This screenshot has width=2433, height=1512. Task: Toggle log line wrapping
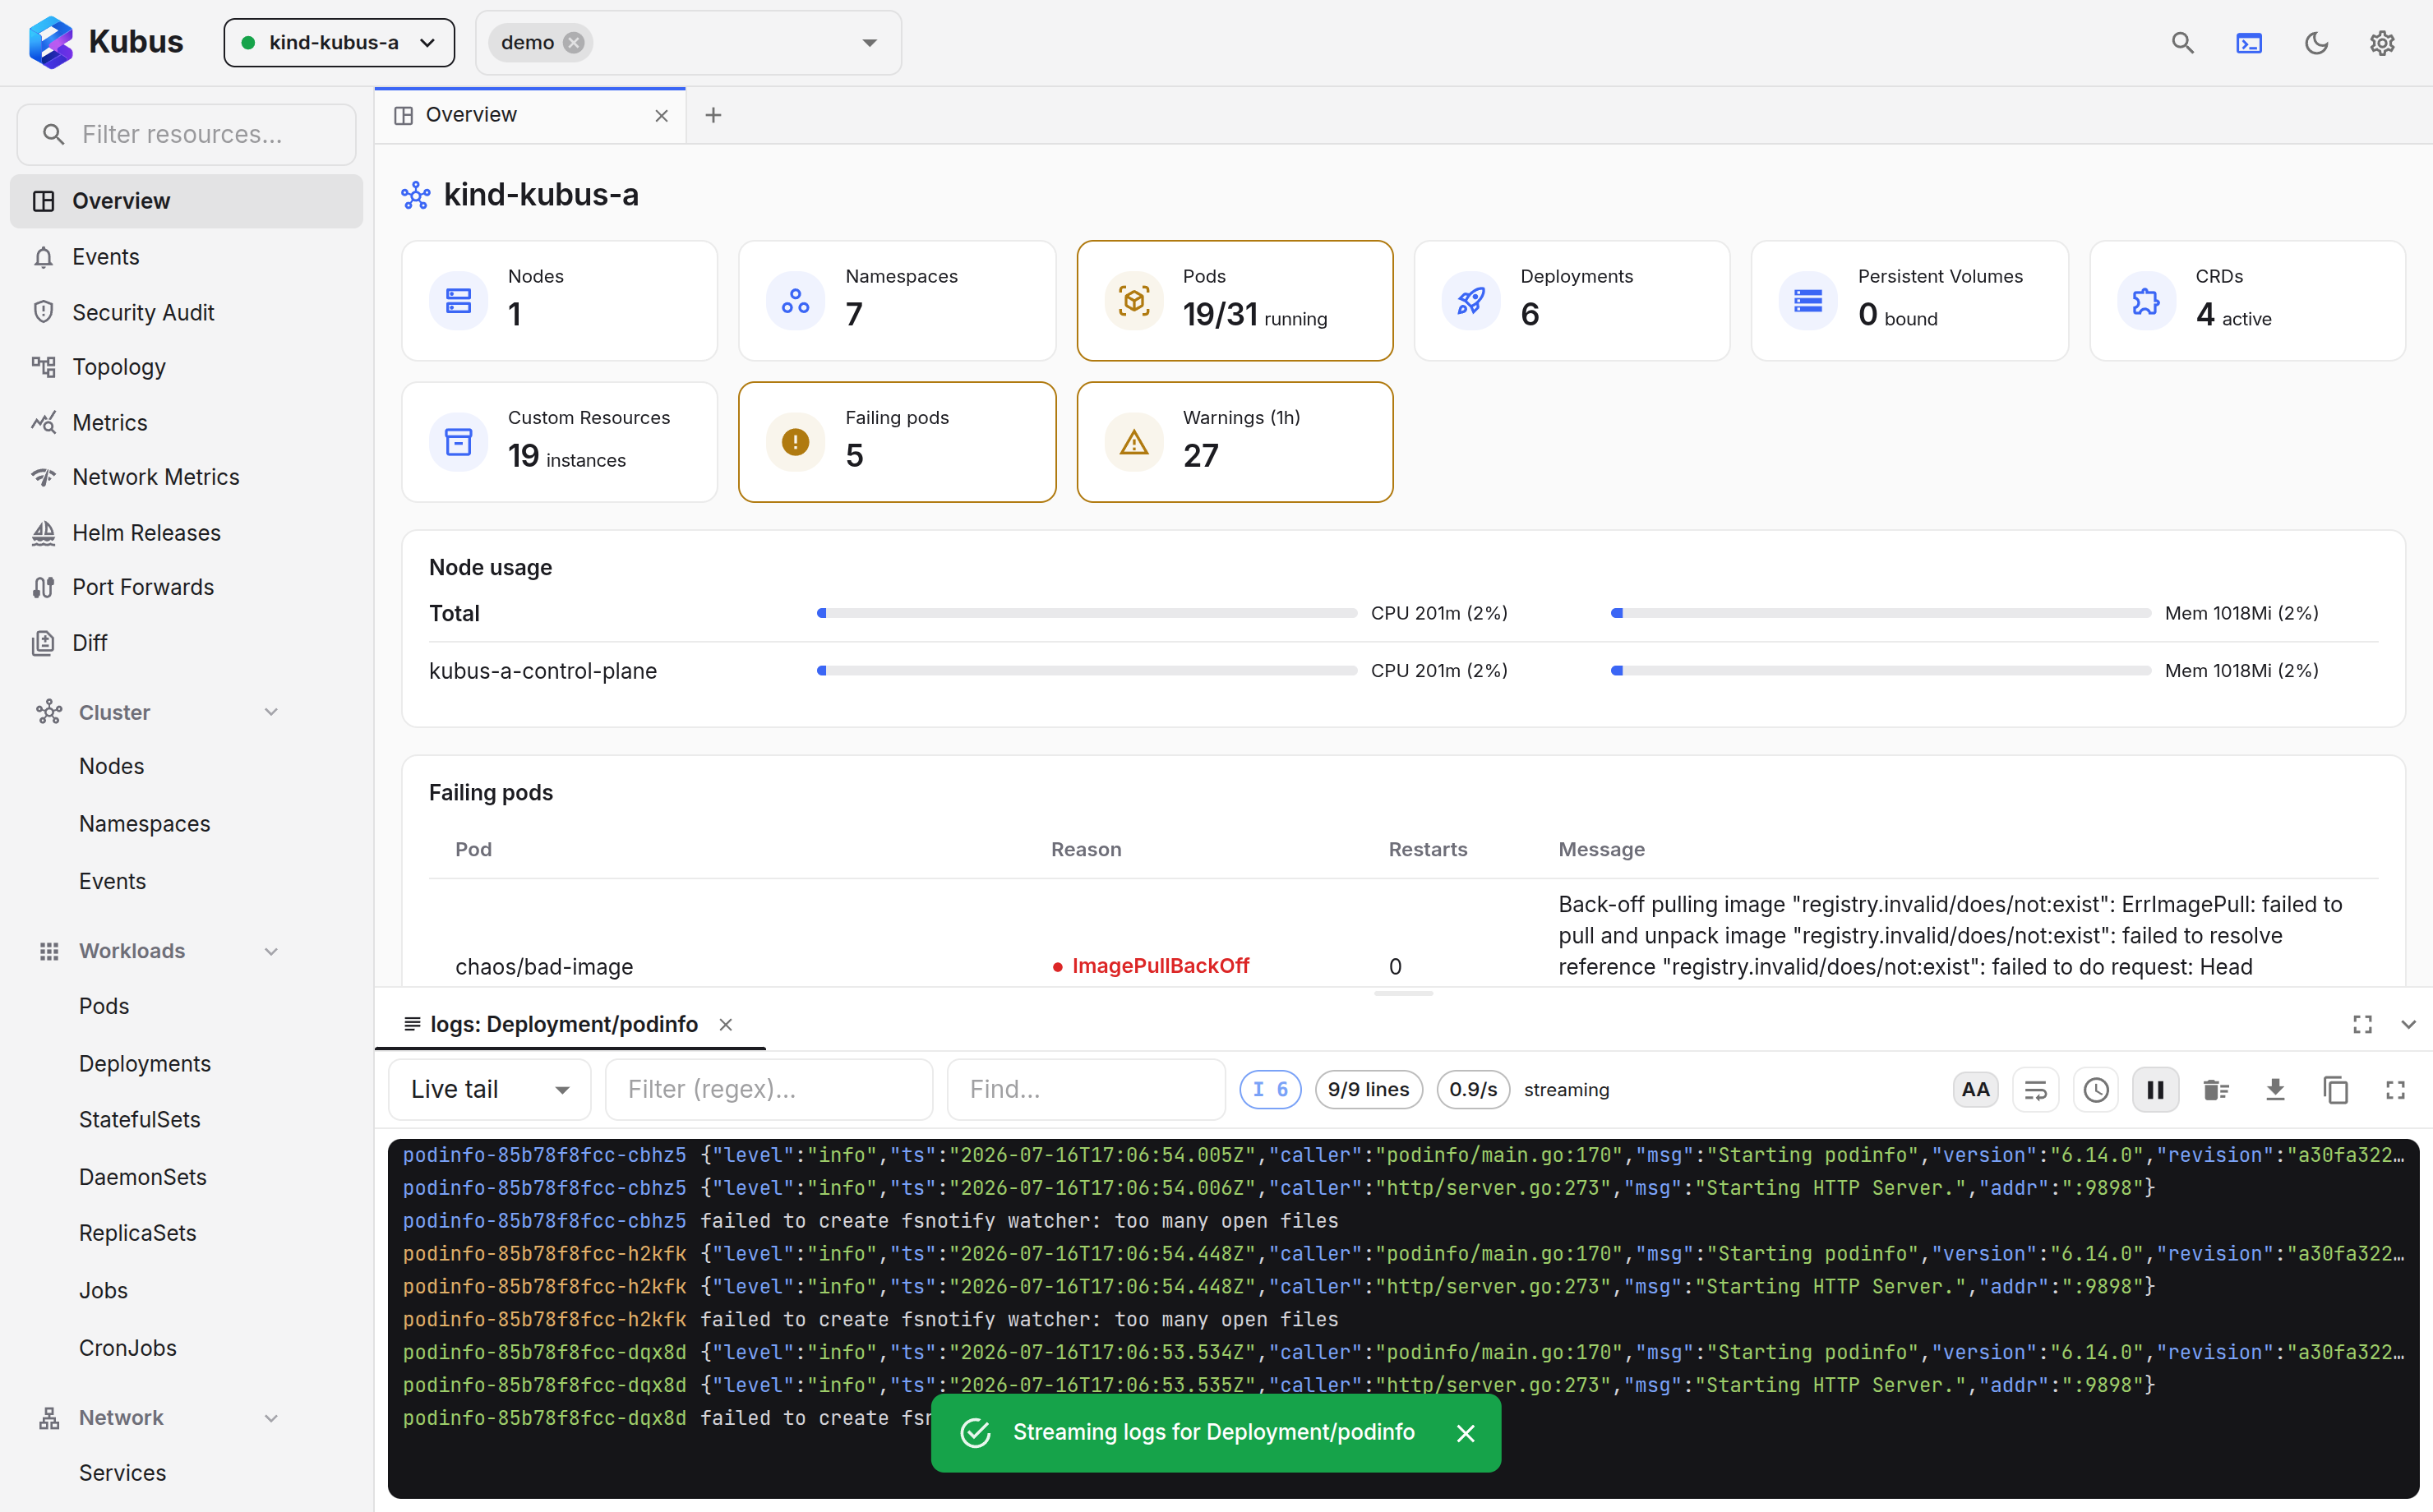2035,1090
